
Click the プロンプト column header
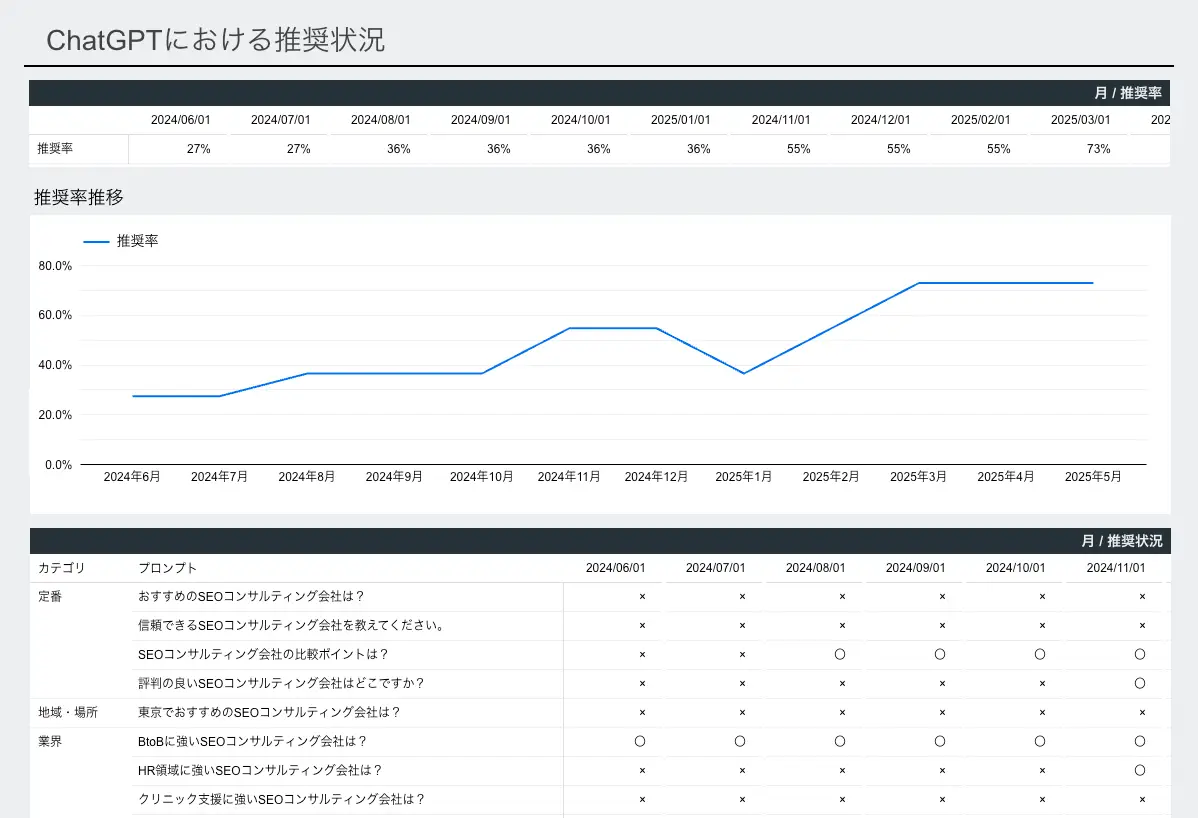[x=167, y=568]
